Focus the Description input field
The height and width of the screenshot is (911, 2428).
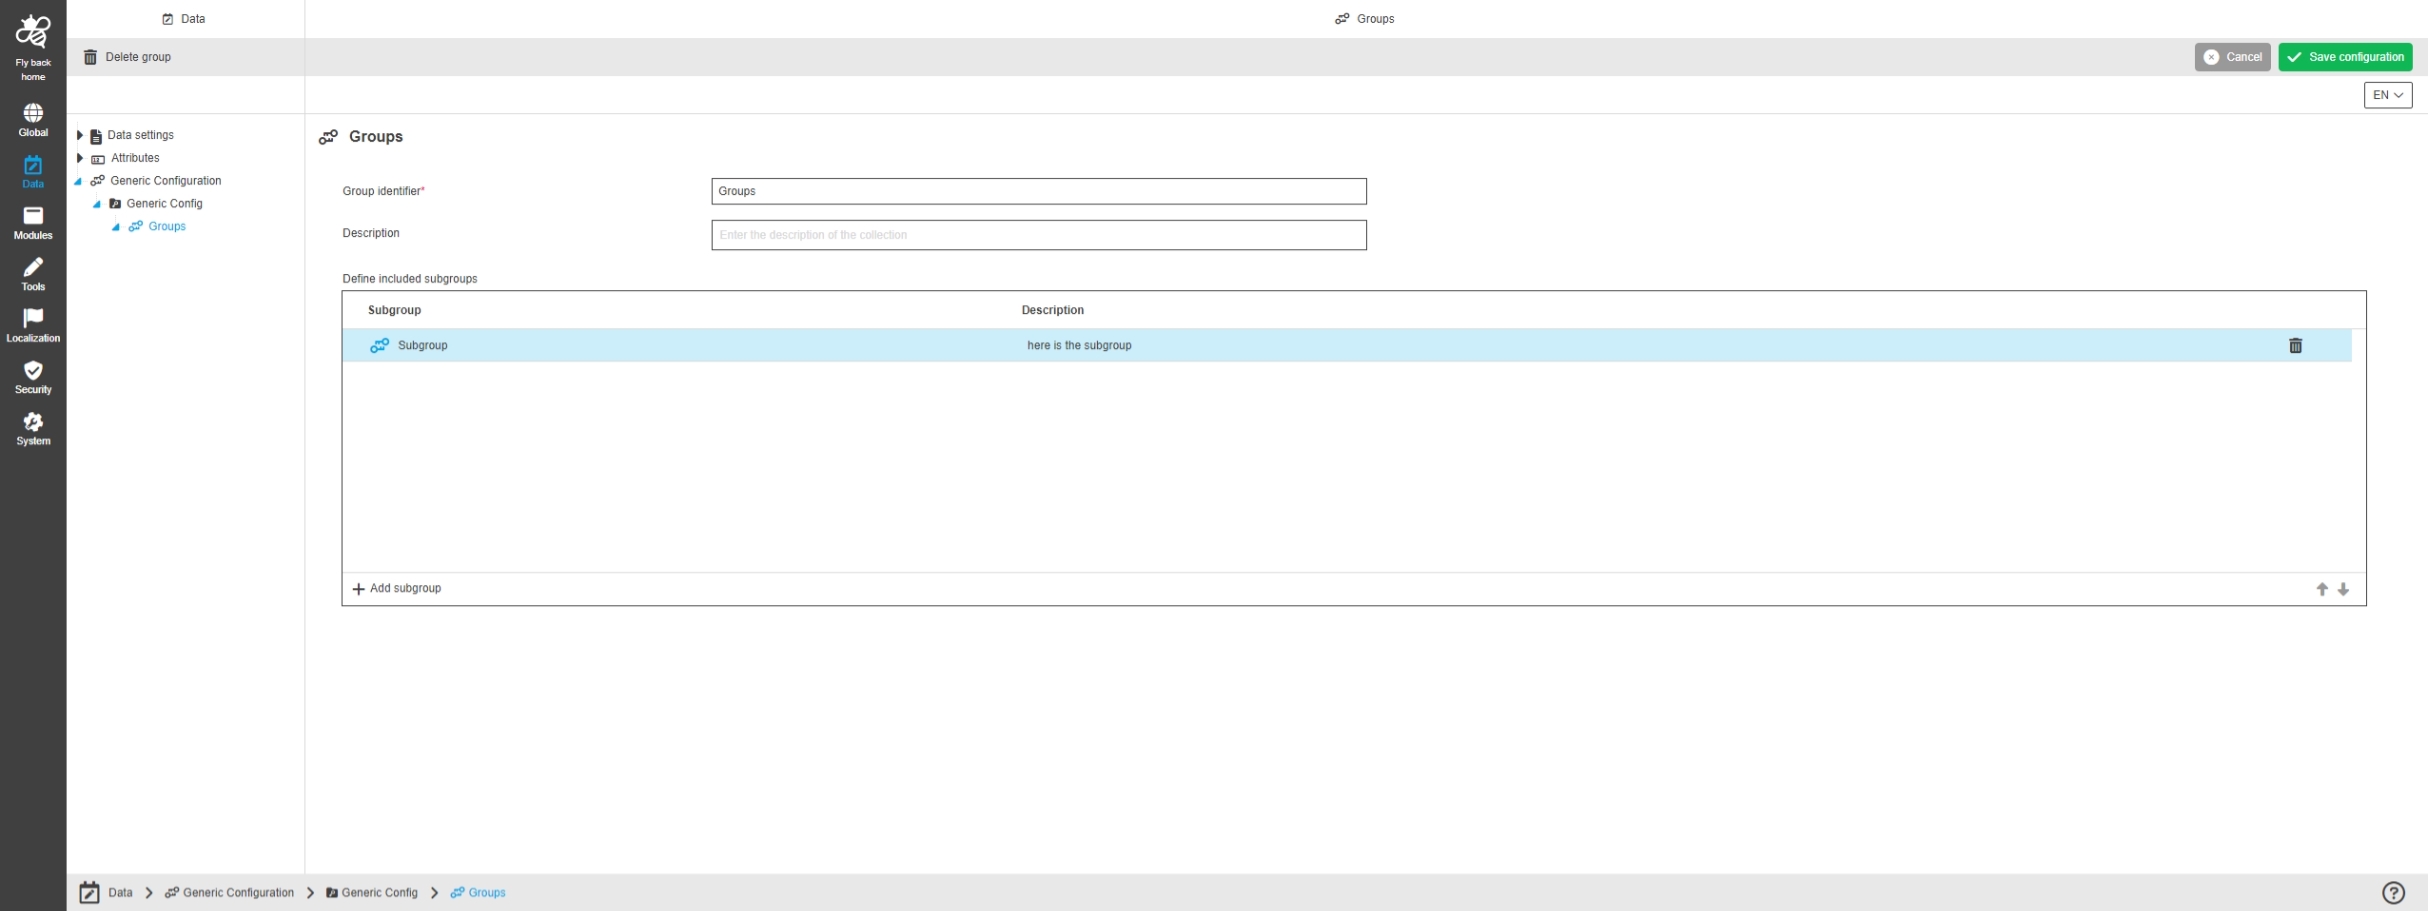coord(1039,235)
